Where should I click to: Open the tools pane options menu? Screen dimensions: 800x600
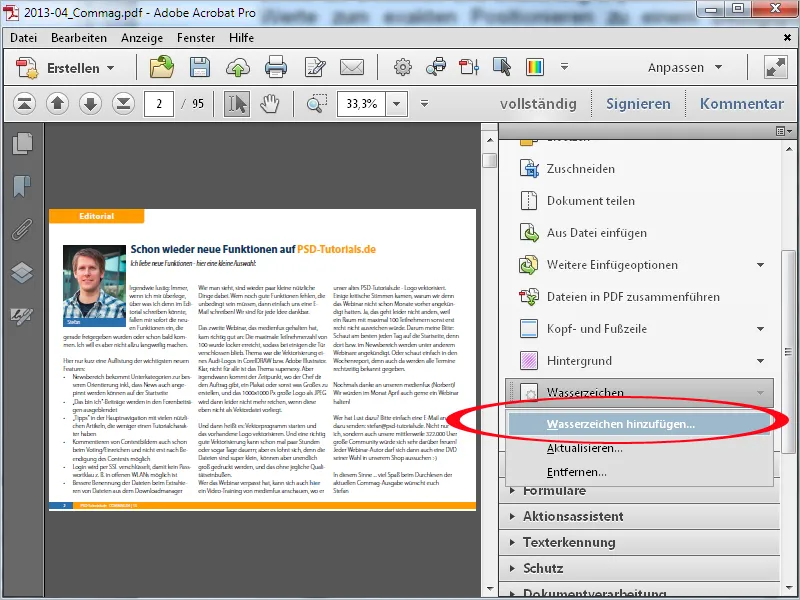tap(784, 131)
